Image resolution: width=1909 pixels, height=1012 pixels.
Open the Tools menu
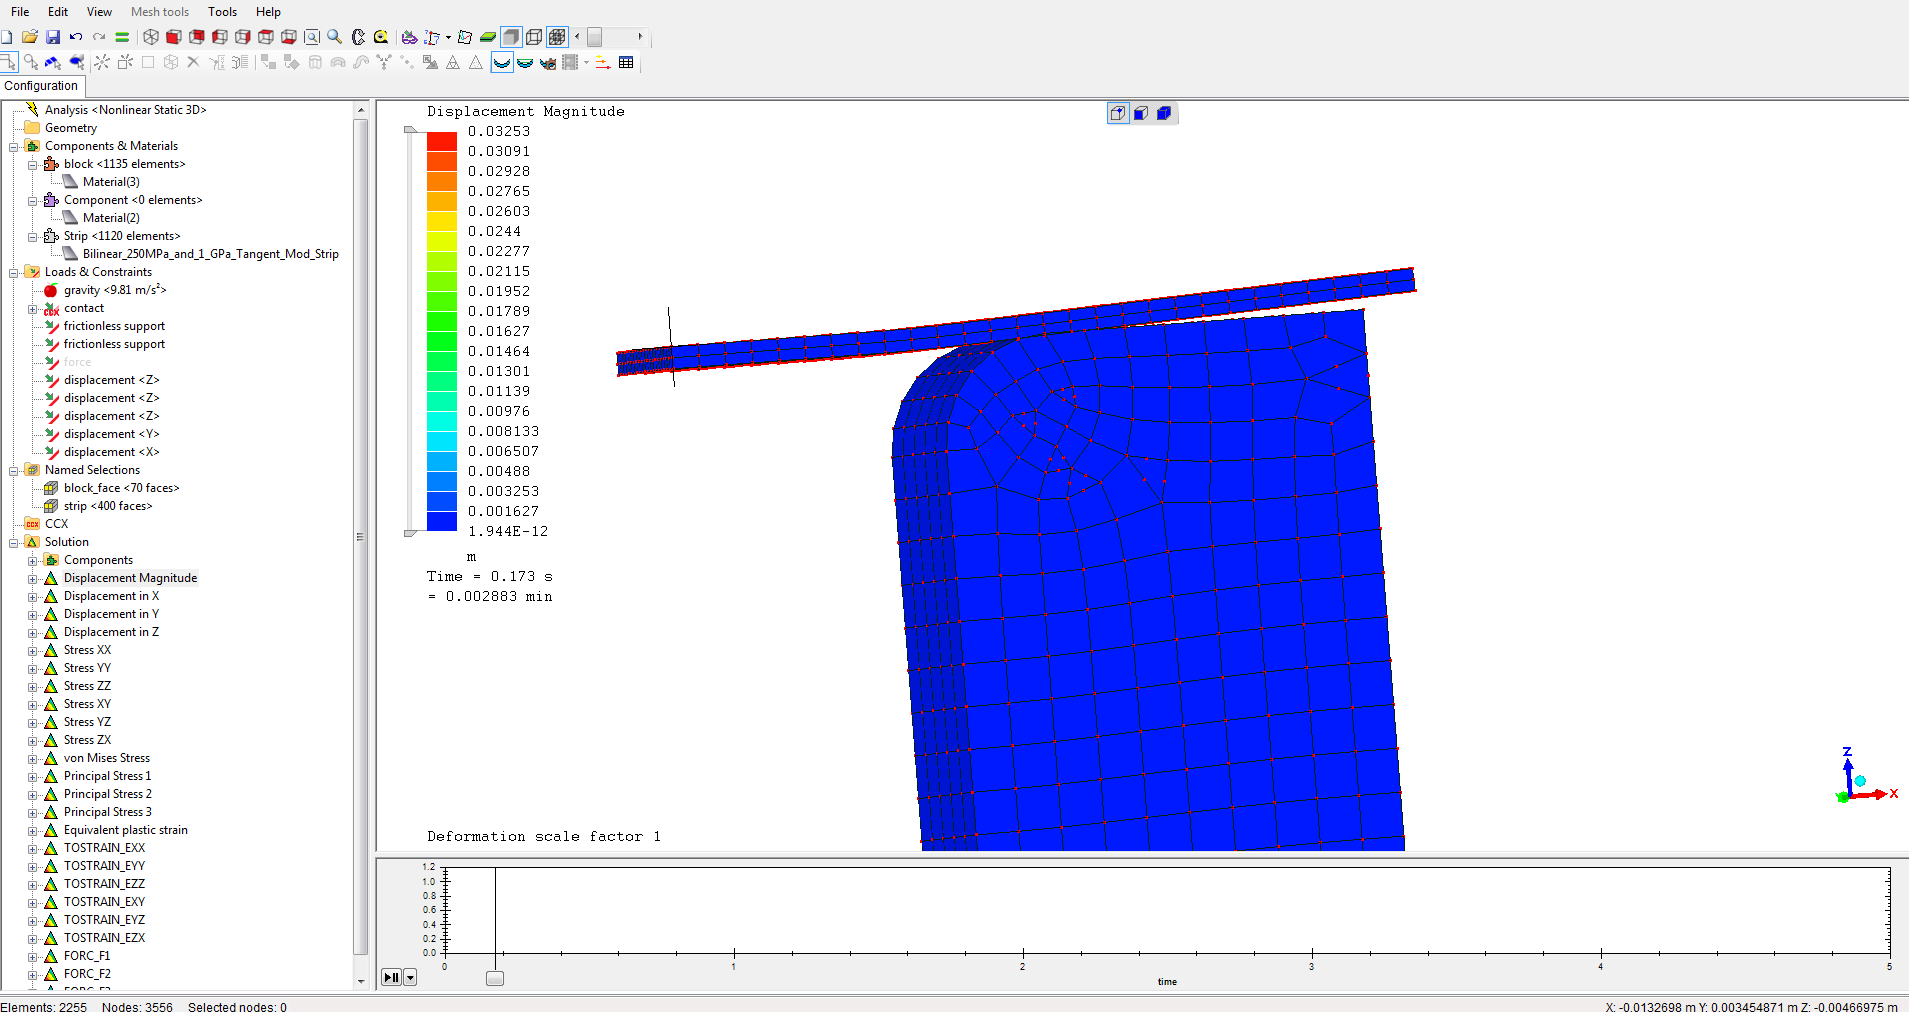point(222,12)
